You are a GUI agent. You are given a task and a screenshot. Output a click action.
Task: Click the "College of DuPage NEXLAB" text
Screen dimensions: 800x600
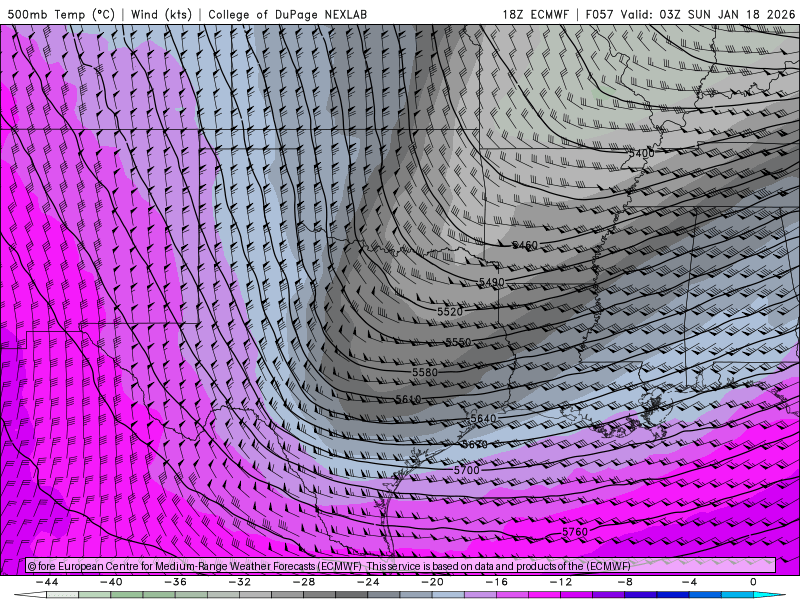coord(287,14)
